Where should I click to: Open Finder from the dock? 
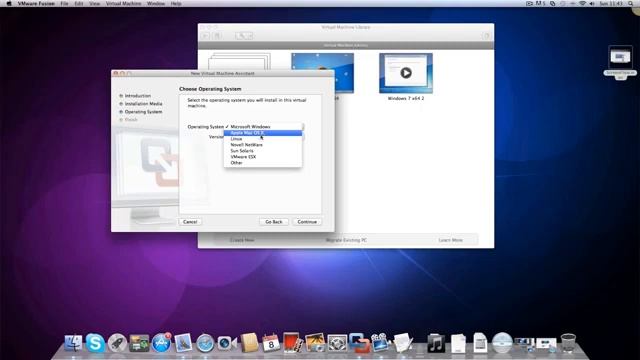[x=73, y=343]
